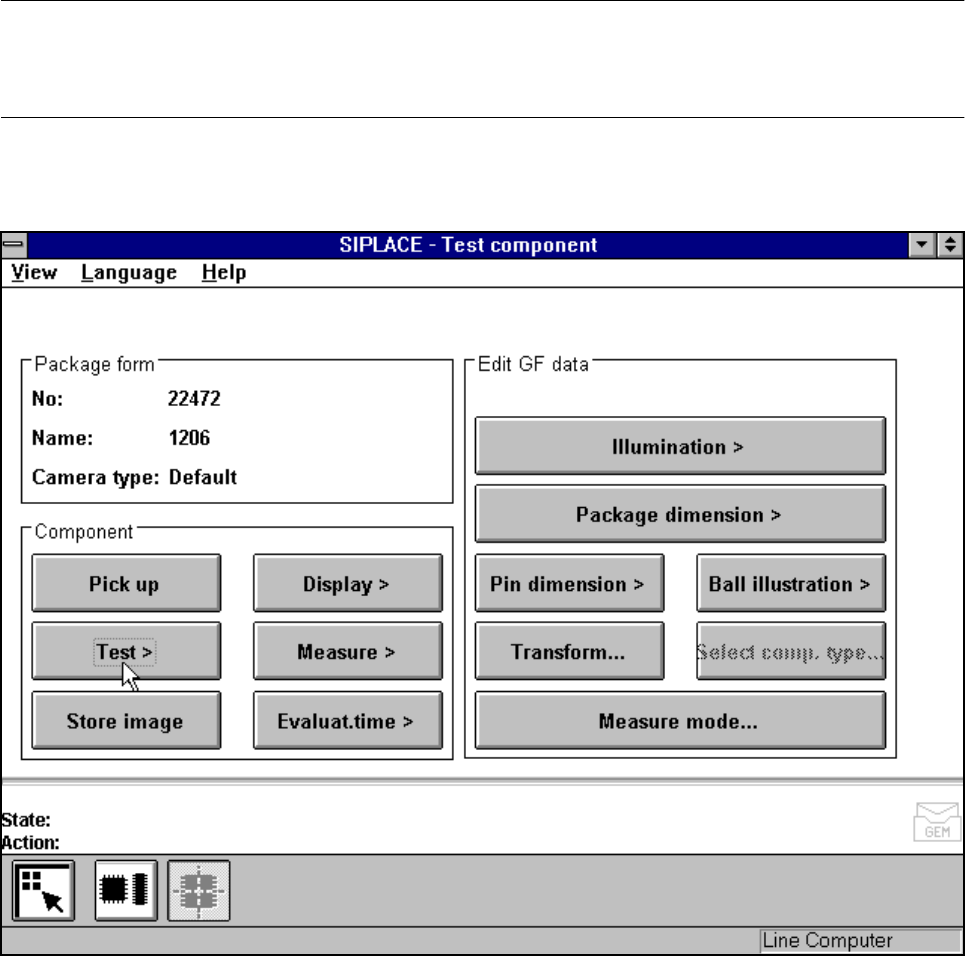Open Package dimension settings
Screen dimensions: 965x956
coord(680,514)
